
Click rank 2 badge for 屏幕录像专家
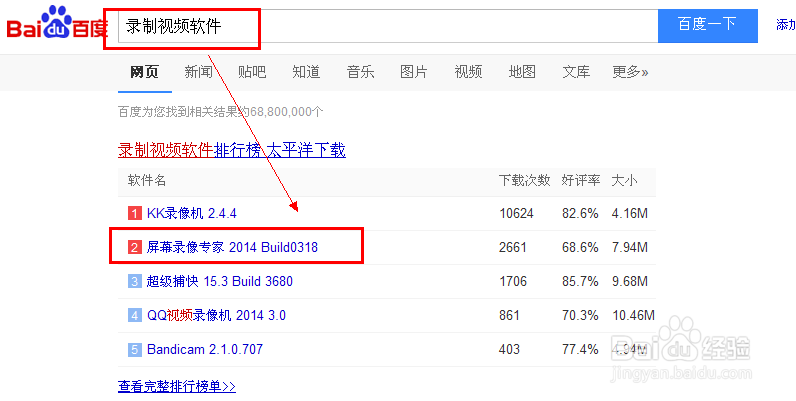click(x=135, y=247)
